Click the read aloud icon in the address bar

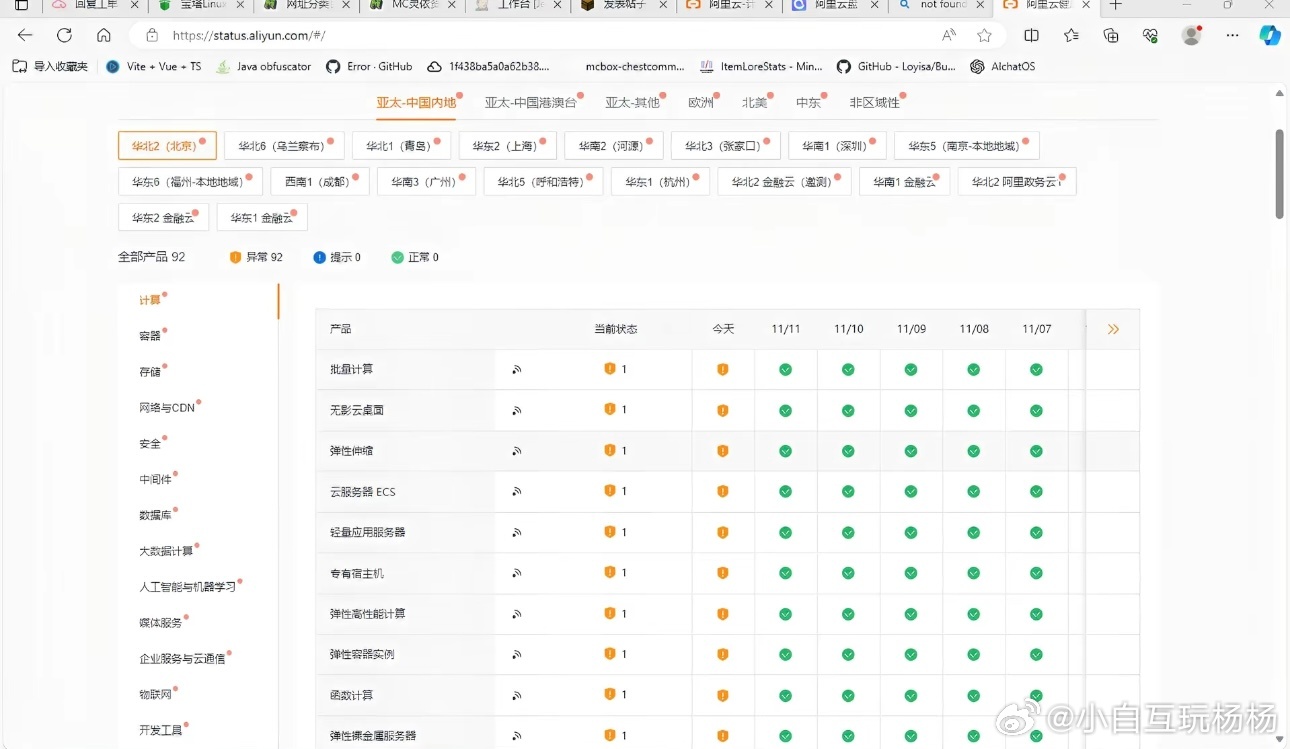point(949,35)
